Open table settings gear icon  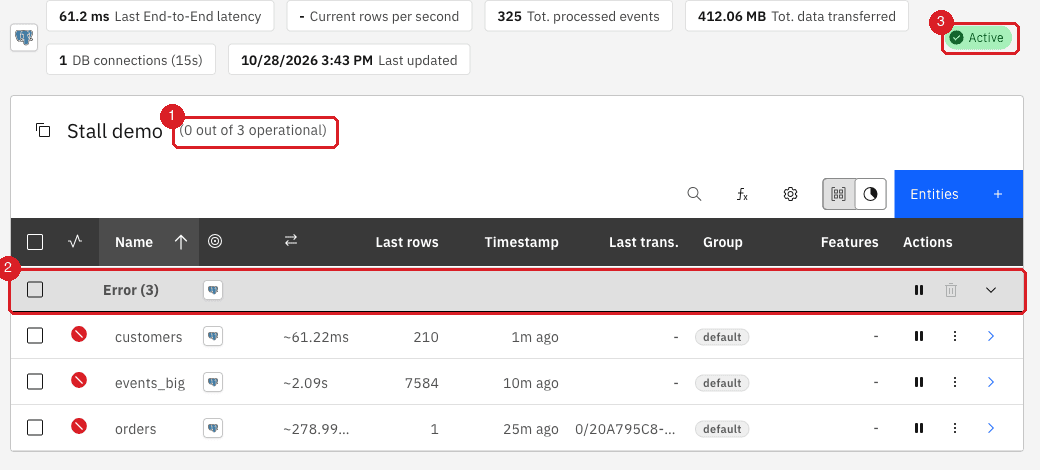[x=789, y=194]
